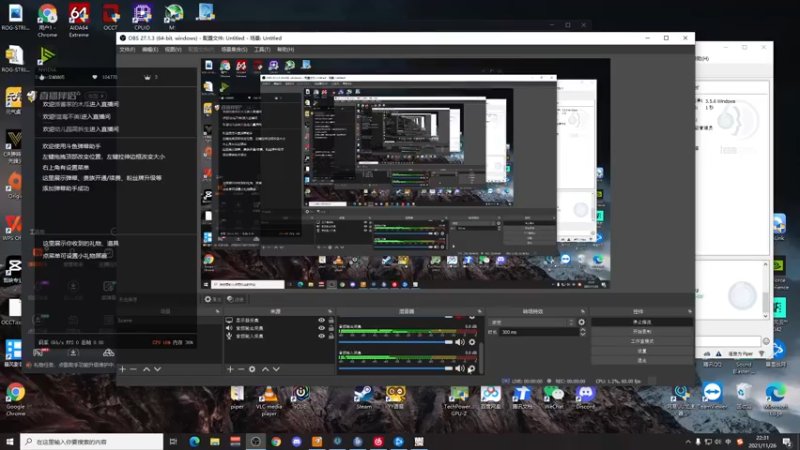Image resolution: width=800 pixels, height=450 pixels.
Task: Add a new scene with the plus icon
Action: click(122, 369)
